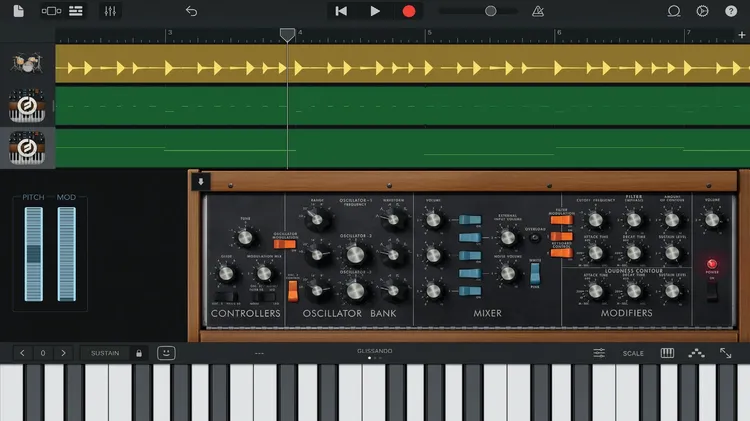Open keyboard controls sliders icon
Image resolution: width=750 pixels, height=421 pixels.
point(599,353)
